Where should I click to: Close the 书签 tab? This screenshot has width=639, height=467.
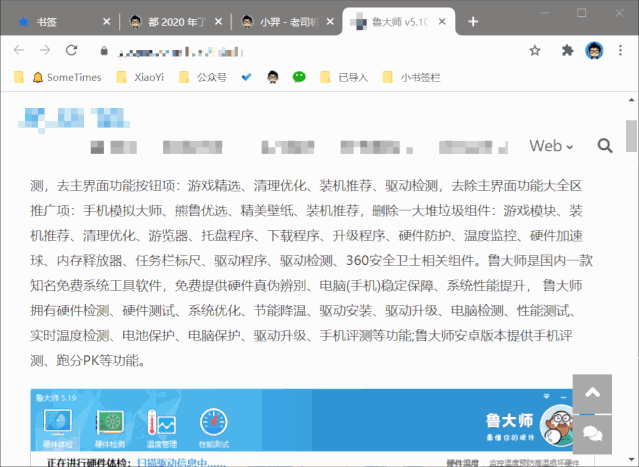coord(106,22)
